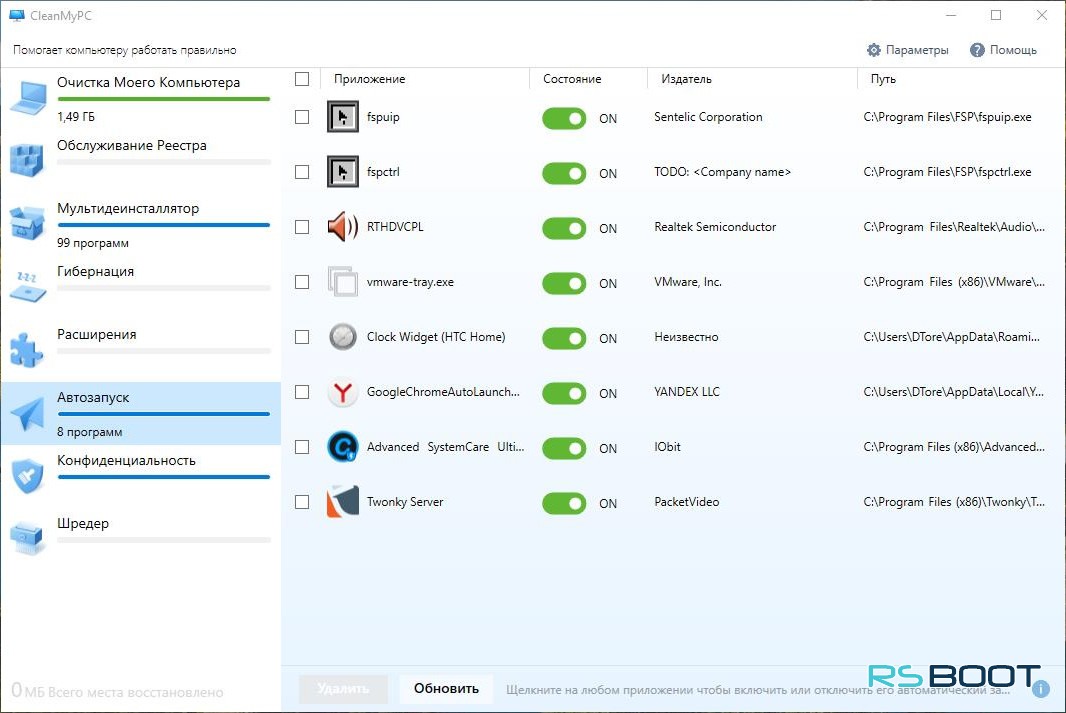Sort by Приложение column header
The width and height of the screenshot is (1066, 713).
click(x=369, y=79)
